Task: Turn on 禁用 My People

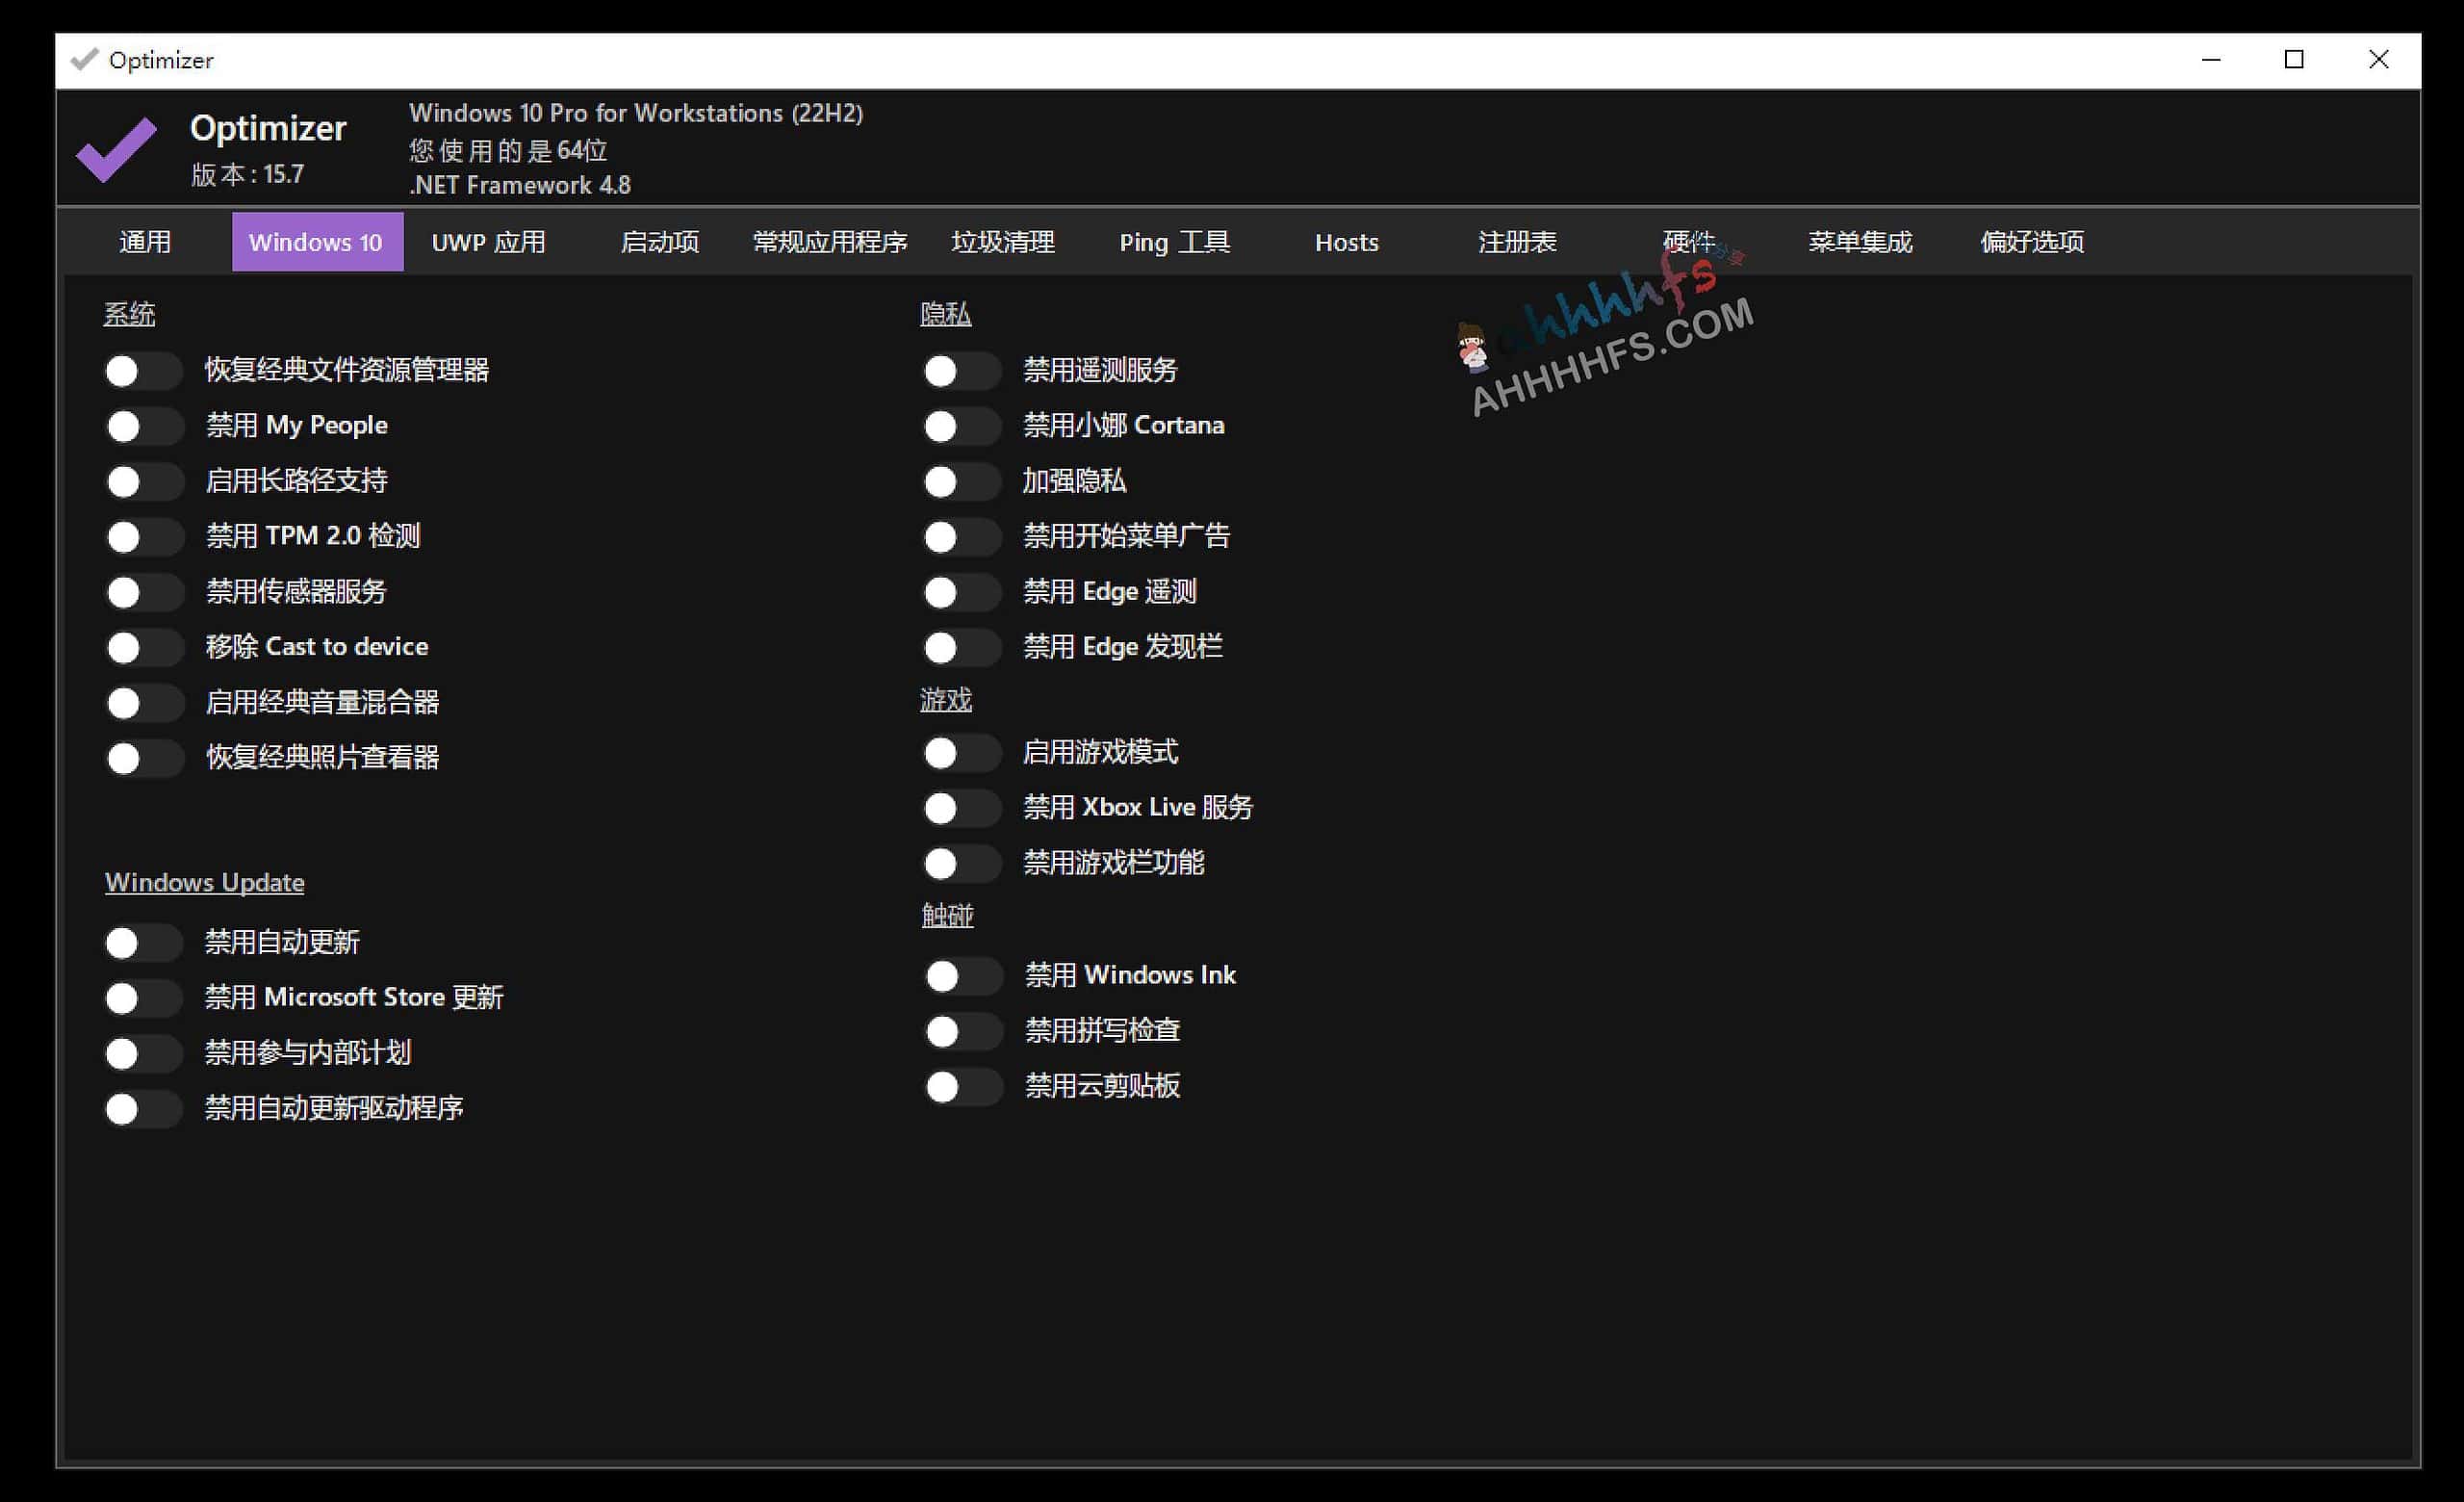Action: (x=143, y=425)
